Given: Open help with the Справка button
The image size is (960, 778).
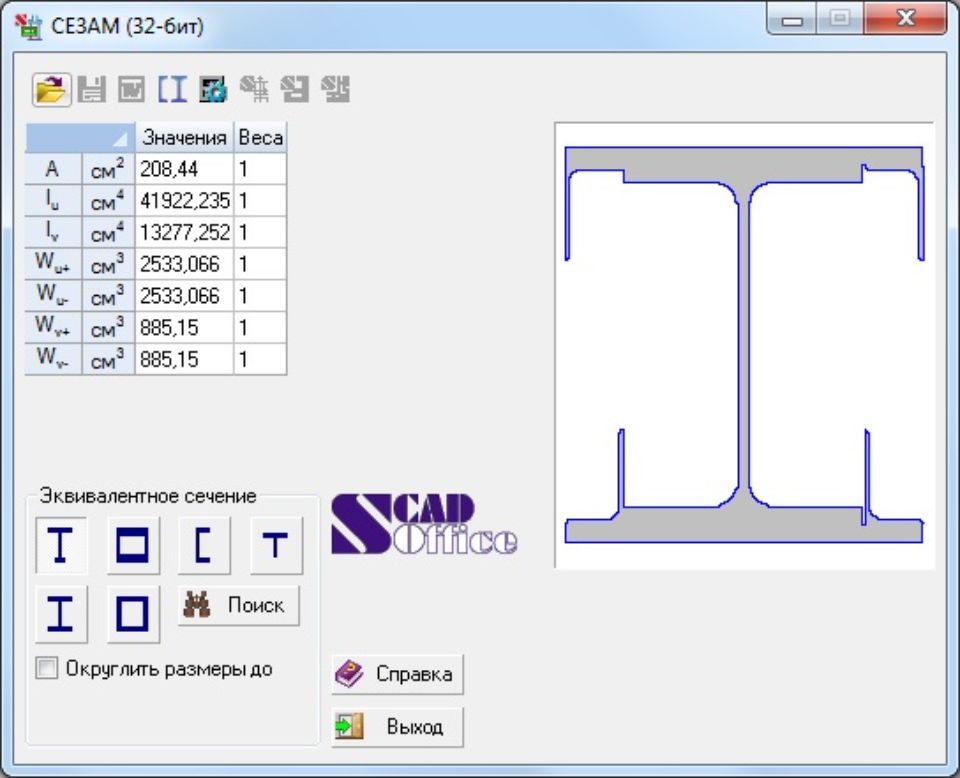Looking at the screenshot, I should [398, 674].
